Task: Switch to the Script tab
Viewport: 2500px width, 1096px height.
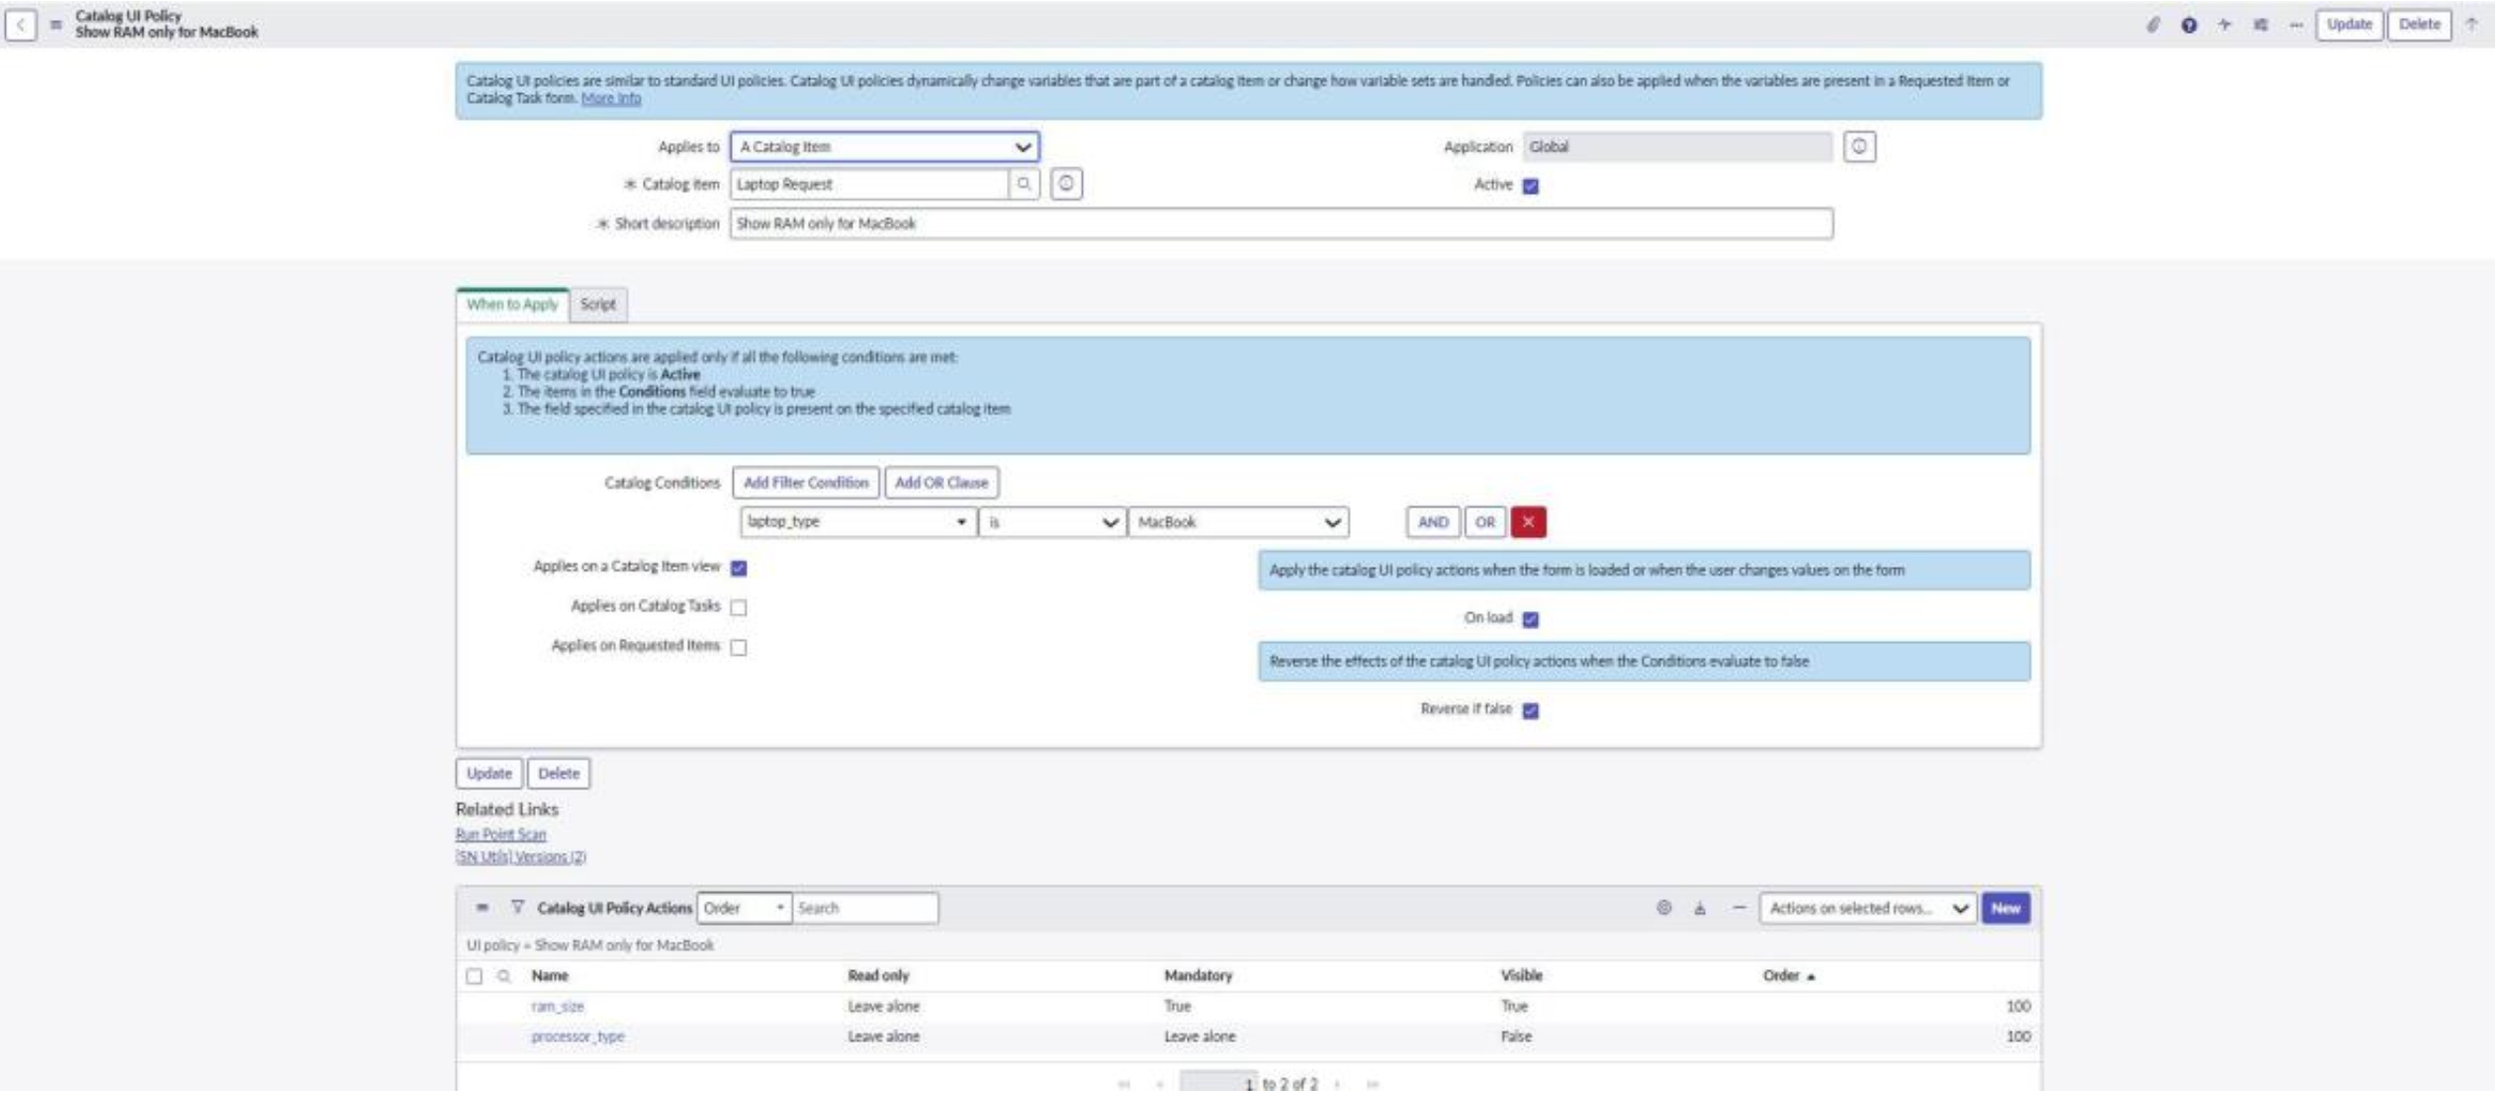Action: (x=598, y=304)
